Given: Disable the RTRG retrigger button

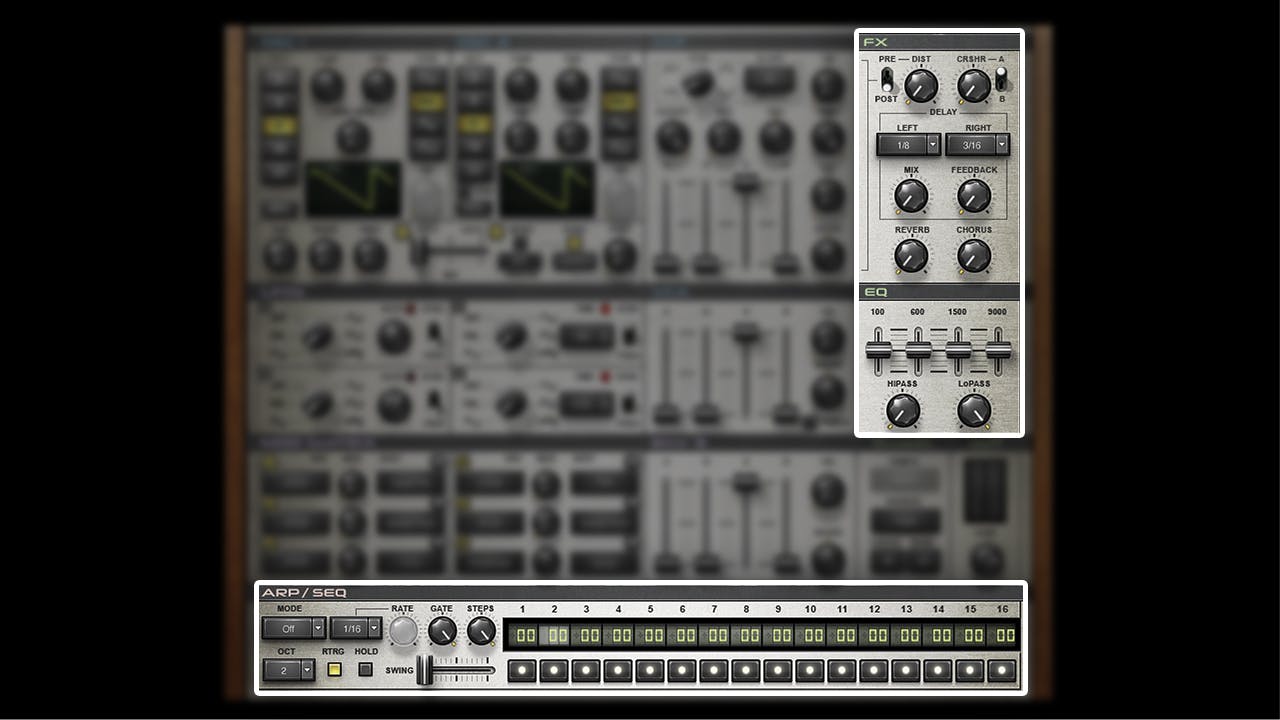Looking at the screenshot, I should point(334,669).
